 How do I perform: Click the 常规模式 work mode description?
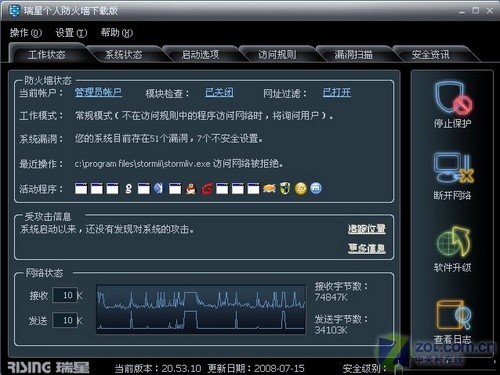click(x=204, y=116)
